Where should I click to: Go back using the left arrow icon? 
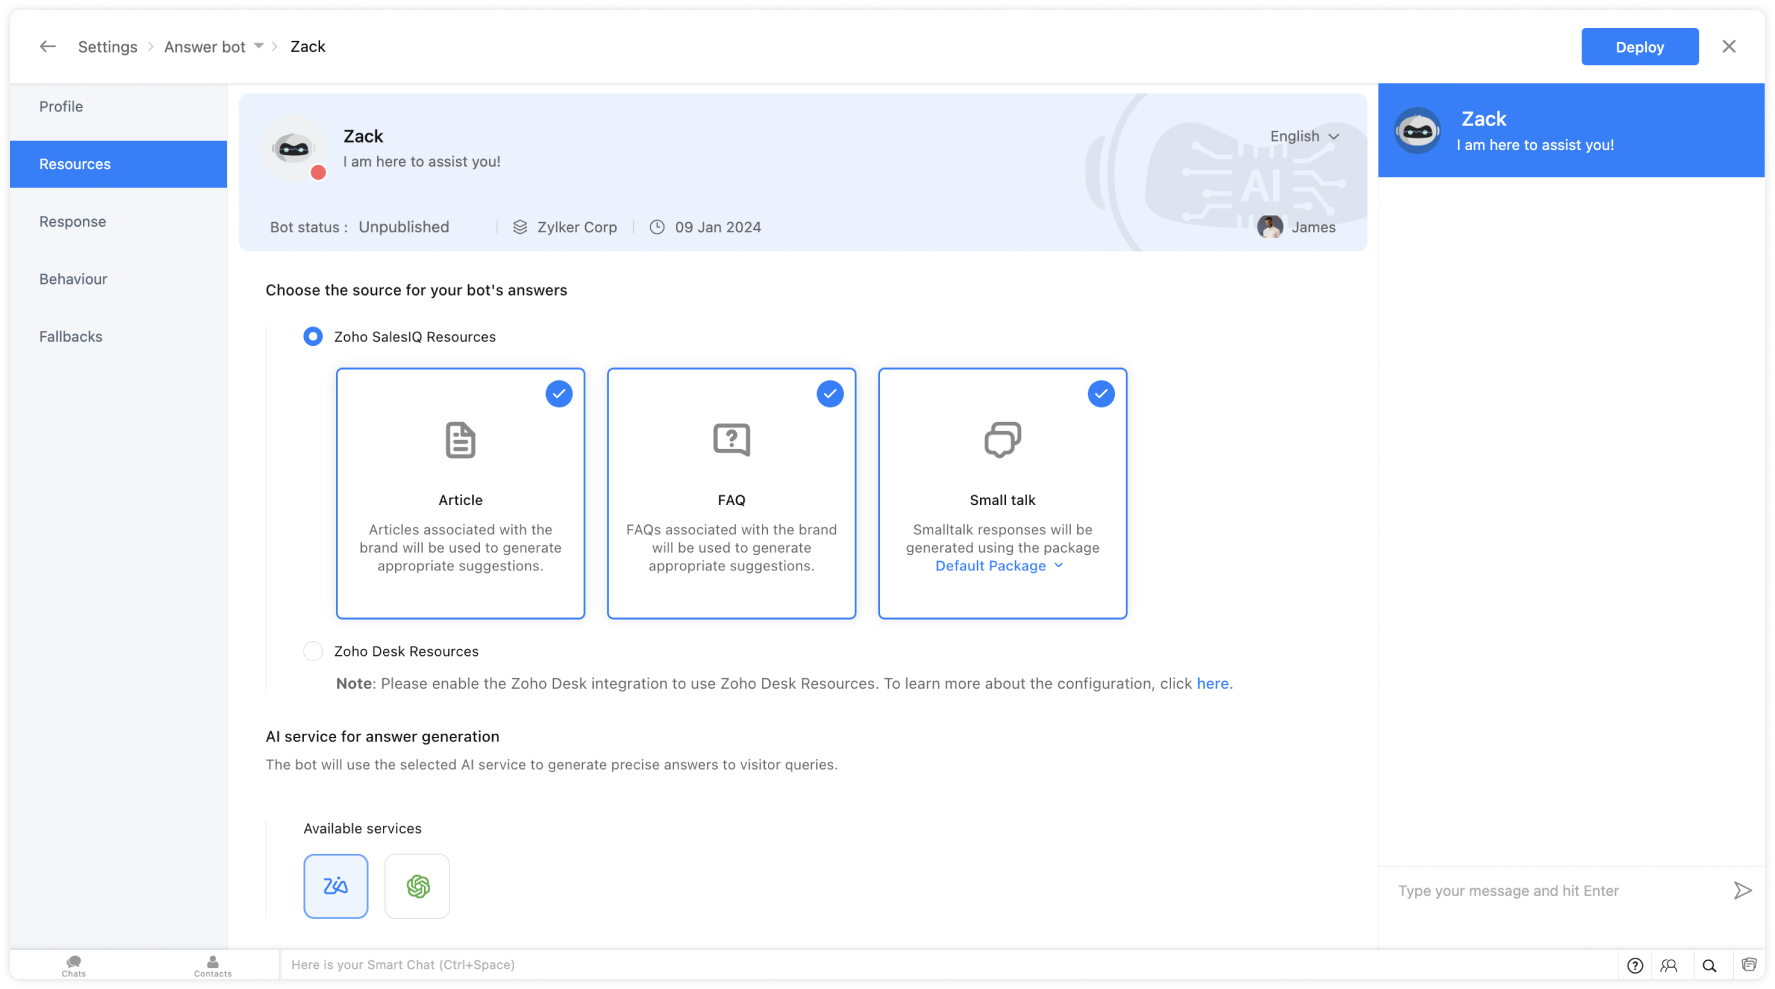click(x=47, y=47)
